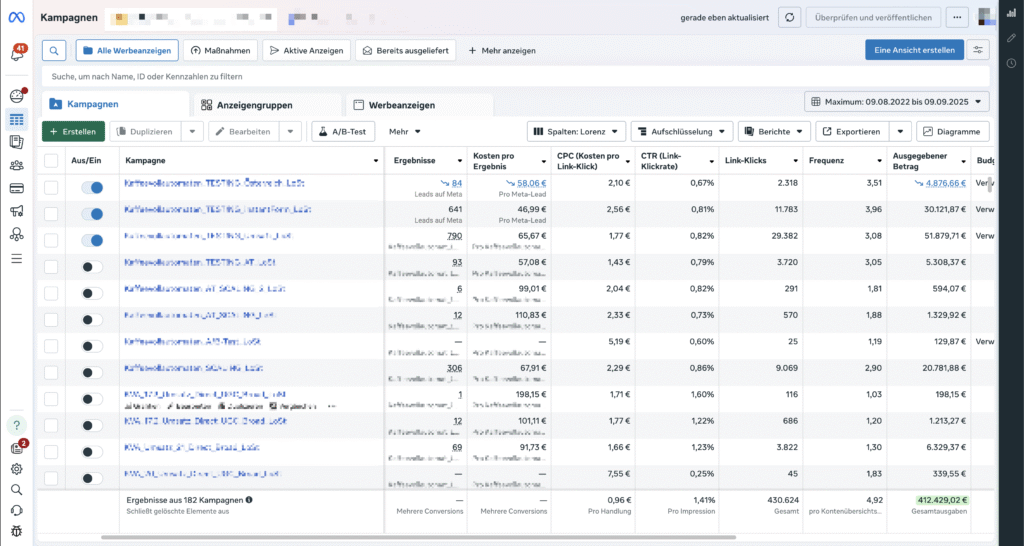Click the bug report icon

(x=16, y=530)
